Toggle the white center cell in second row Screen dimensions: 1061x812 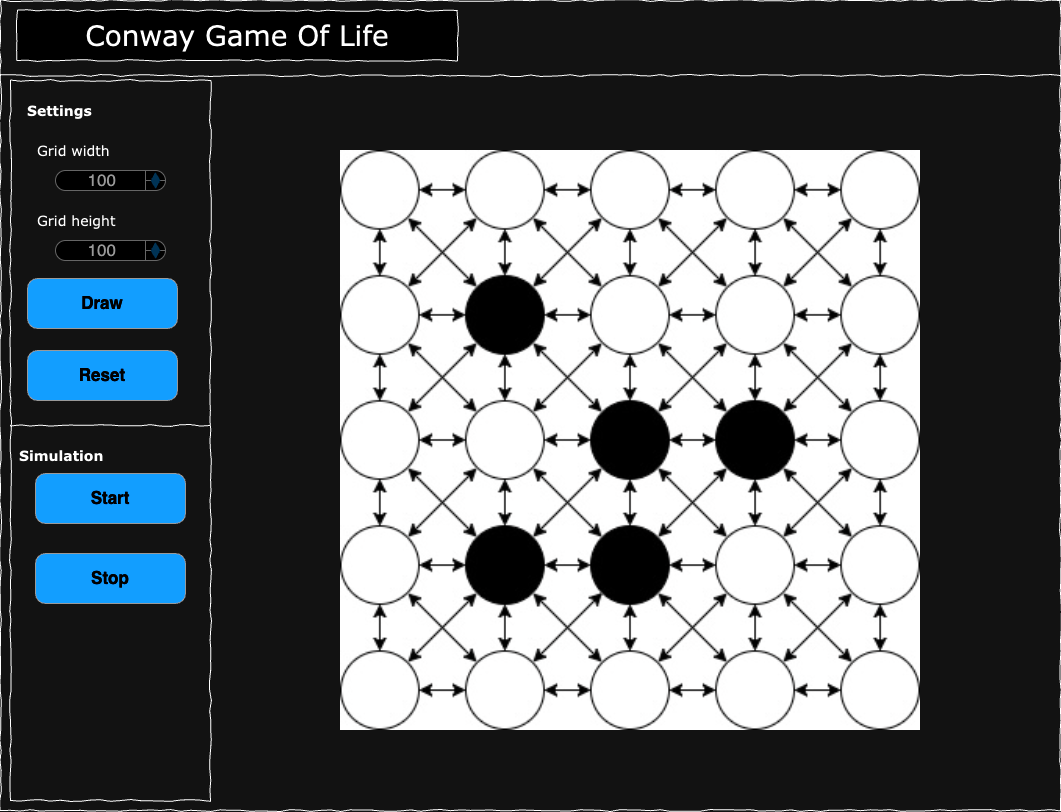pyautogui.click(x=630, y=315)
